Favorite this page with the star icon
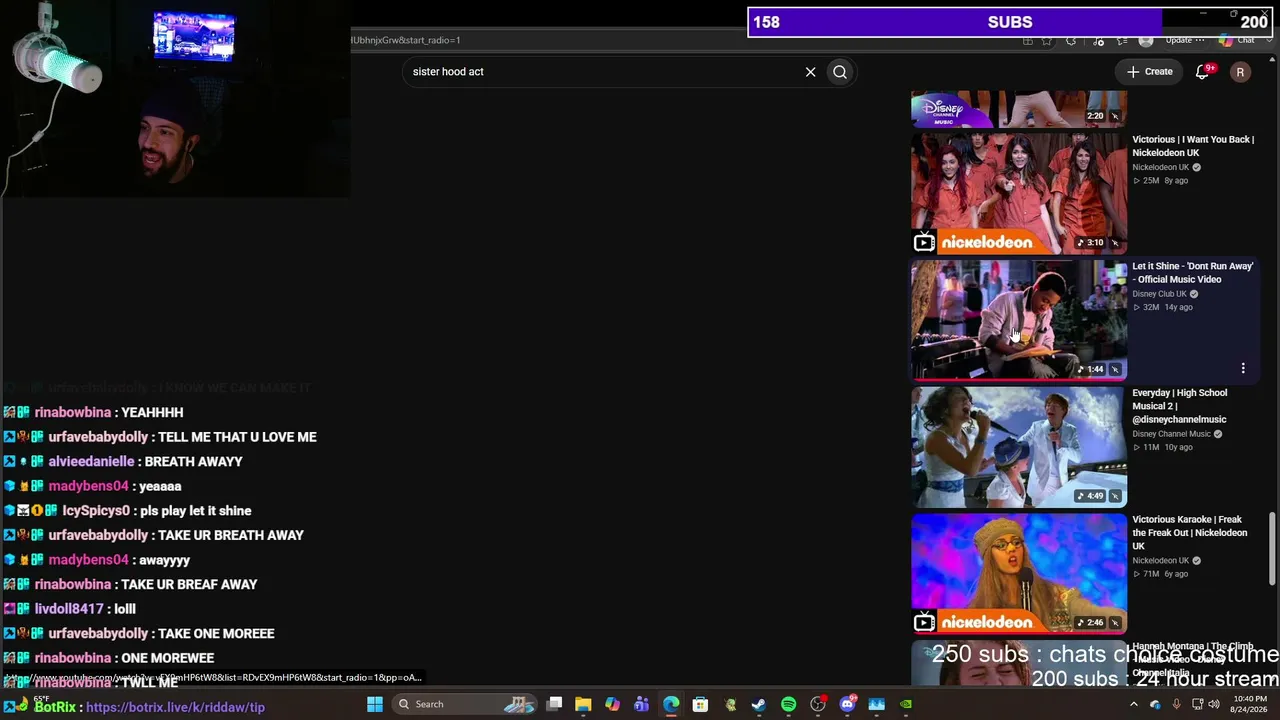The width and height of the screenshot is (1280, 720). (x=1047, y=40)
